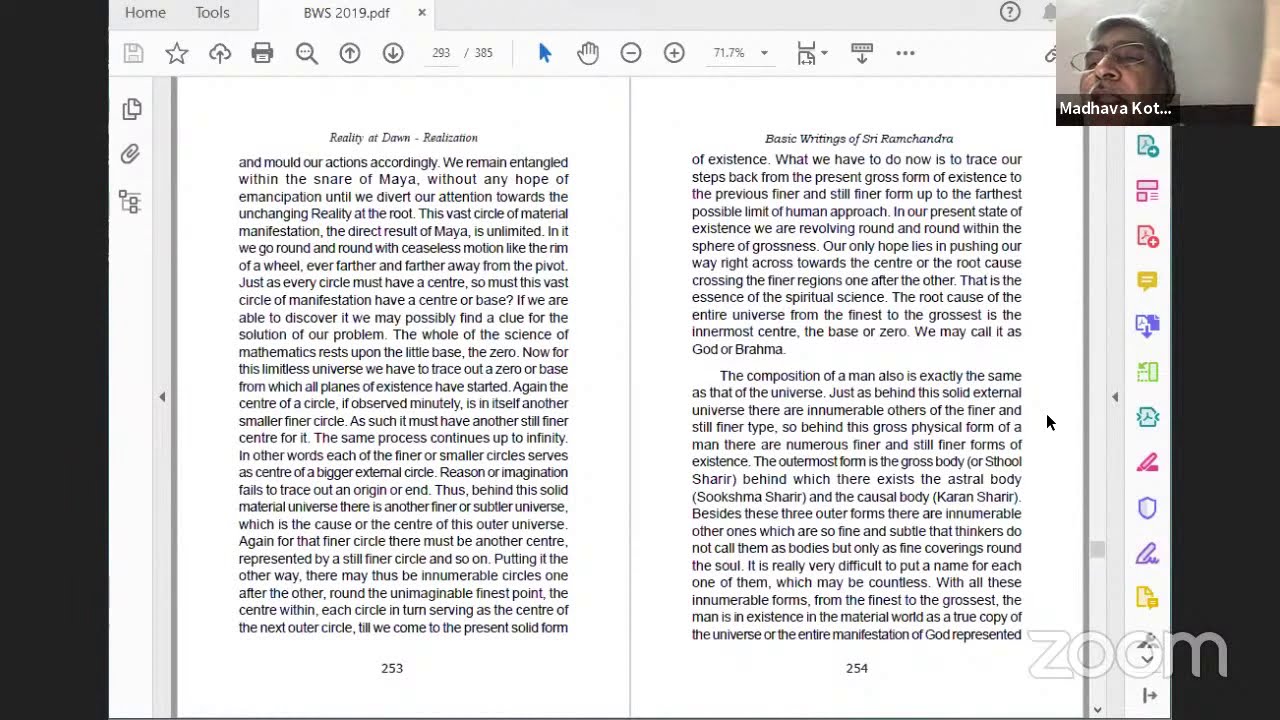Open the pink Redact tool
This screenshot has width=1280, height=720.
click(1147, 462)
